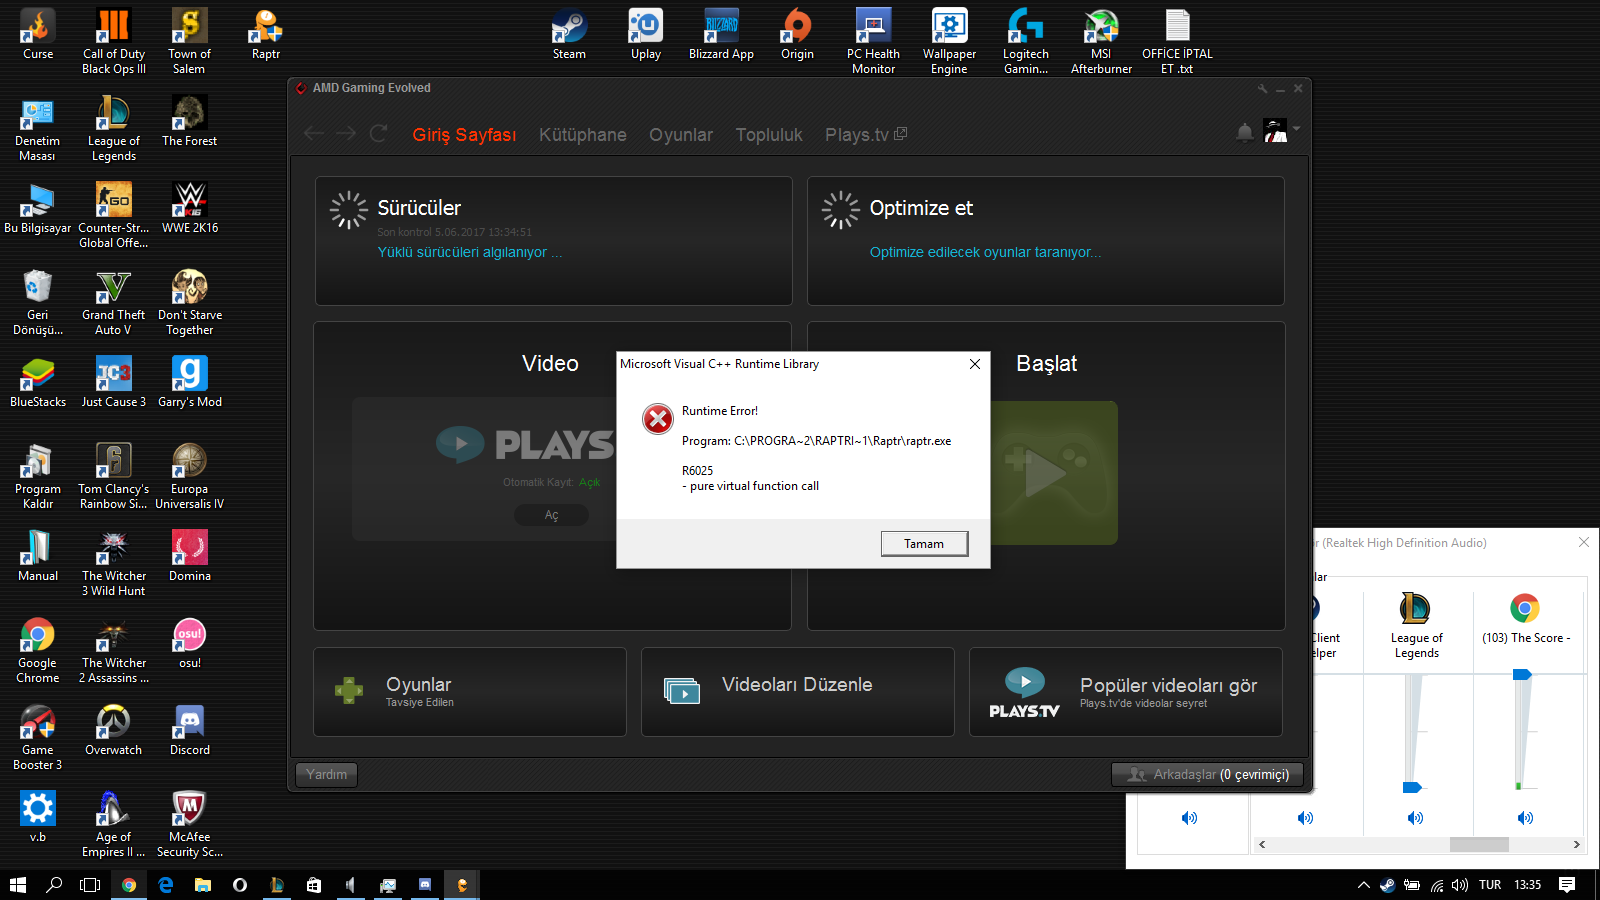
Task: Mute the Client Helper app in Volume Mixer
Action: 1305,818
